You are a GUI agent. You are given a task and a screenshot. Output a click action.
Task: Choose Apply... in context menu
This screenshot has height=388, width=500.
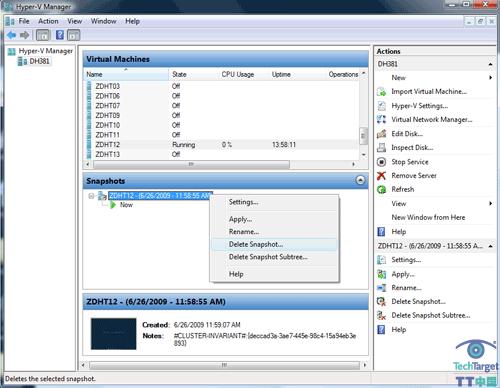274,219
